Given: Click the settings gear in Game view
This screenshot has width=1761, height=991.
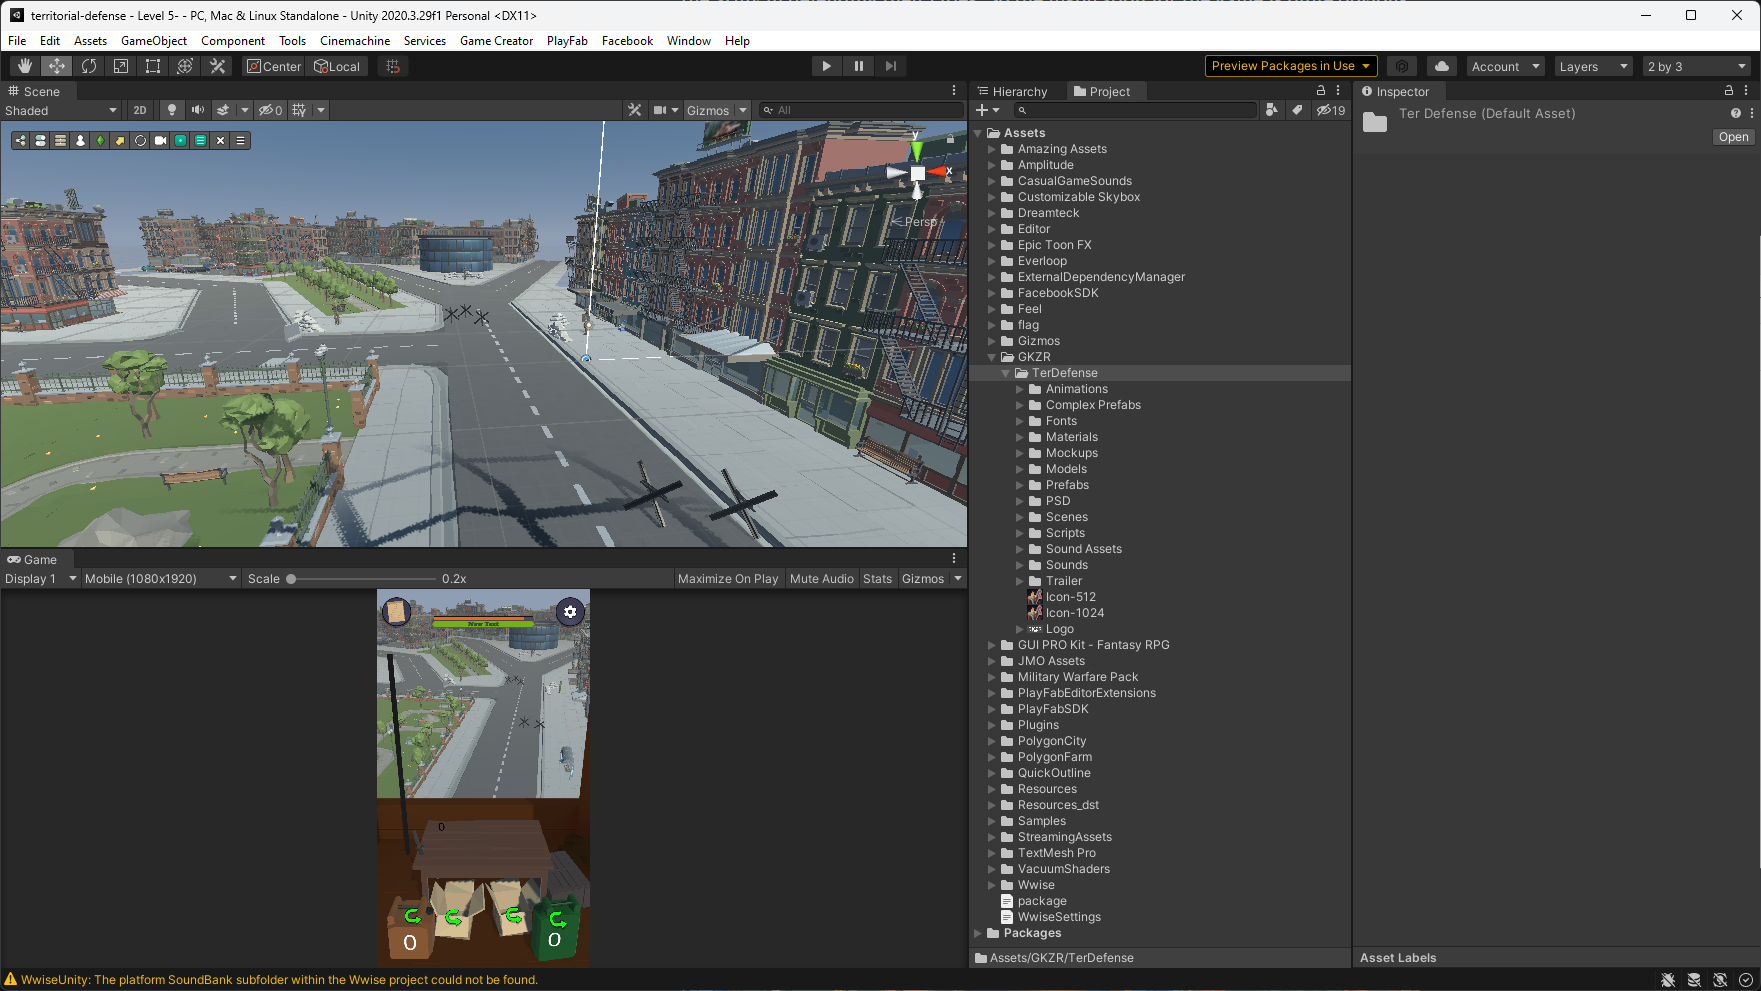Looking at the screenshot, I should pyautogui.click(x=570, y=612).
